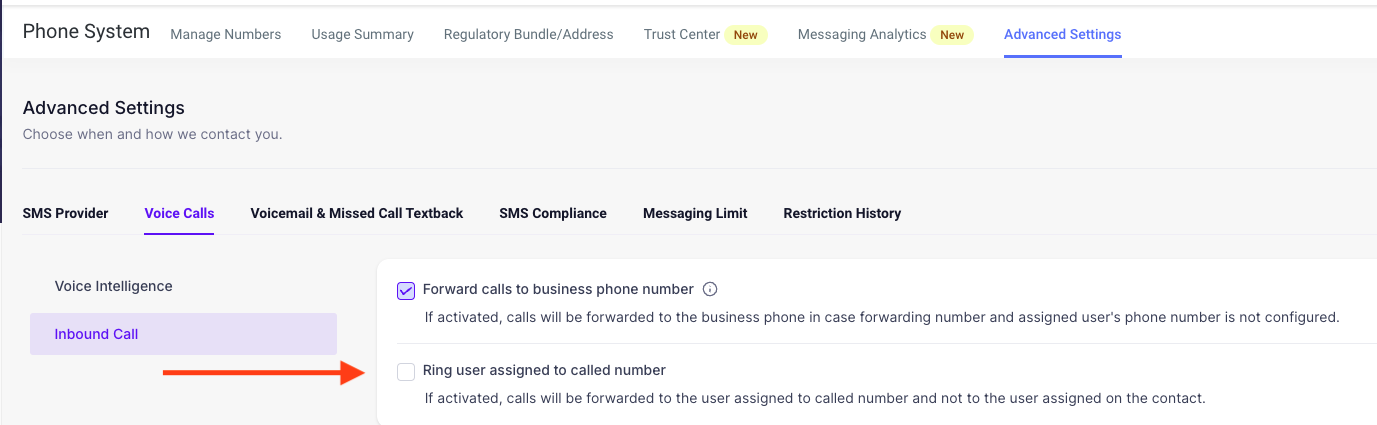Viewport: 1377px width, 425px height.
Task: Click the Phone System heading
Action: pos(86,31)
